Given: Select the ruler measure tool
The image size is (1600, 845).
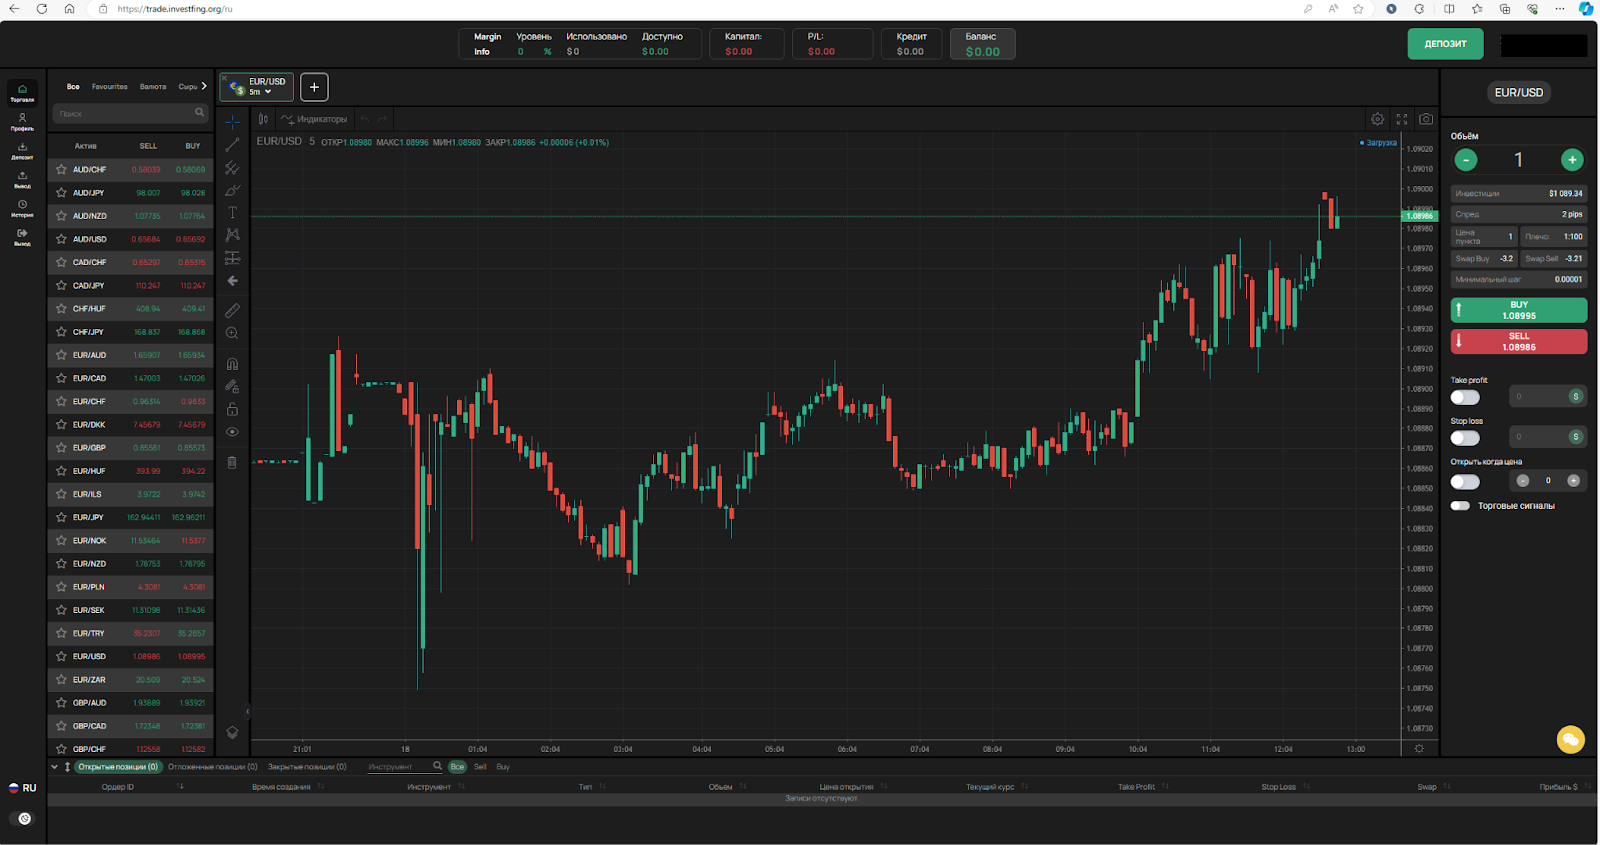Looking at the screenshot, I should pyautogui.click(x=232, y=311).
